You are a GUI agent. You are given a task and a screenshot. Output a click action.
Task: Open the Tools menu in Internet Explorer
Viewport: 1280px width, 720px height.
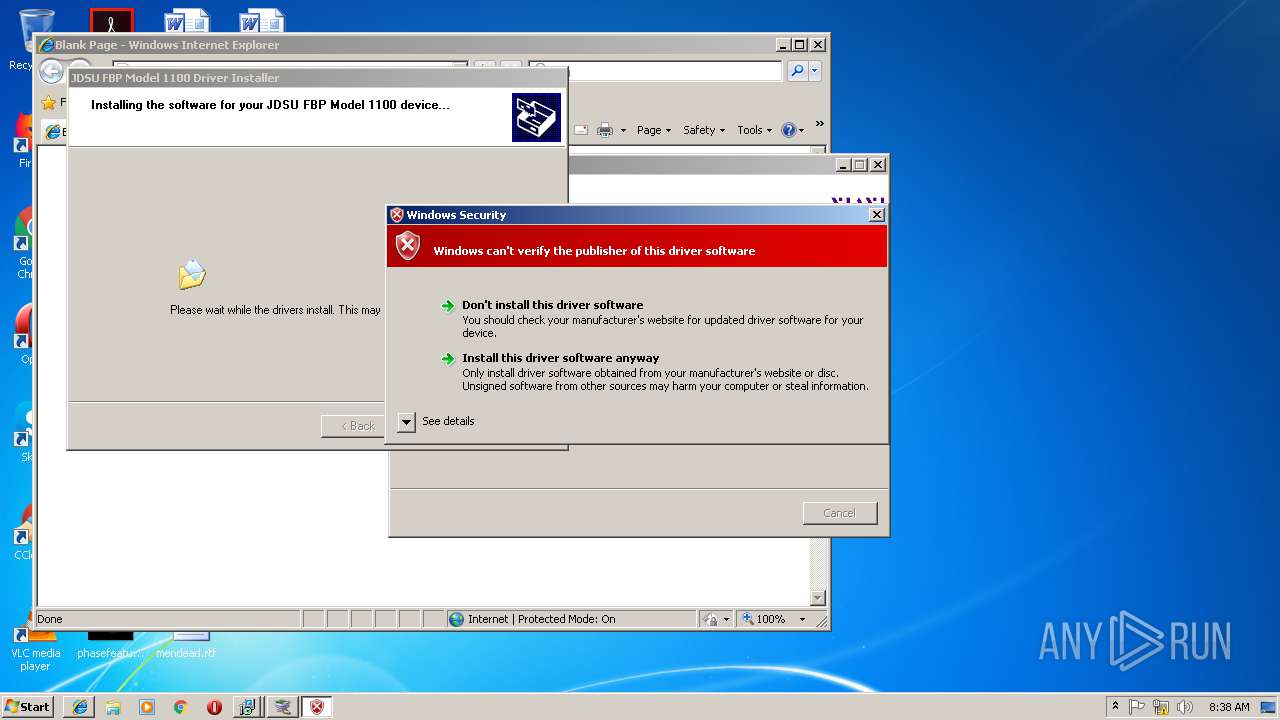[755, 130]
